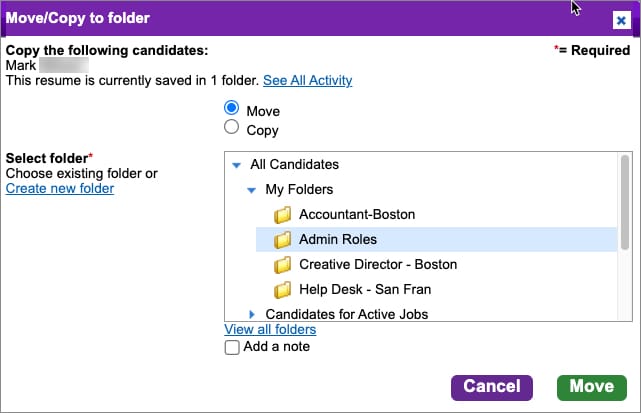Collapse the My Folders tree node
Screen dimensions: 641x413
coord(252,190)
